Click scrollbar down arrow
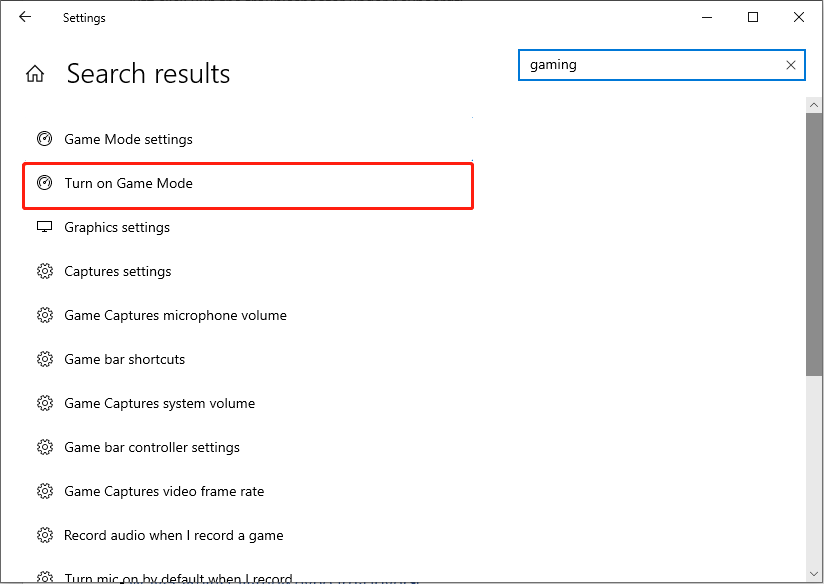 814,573
